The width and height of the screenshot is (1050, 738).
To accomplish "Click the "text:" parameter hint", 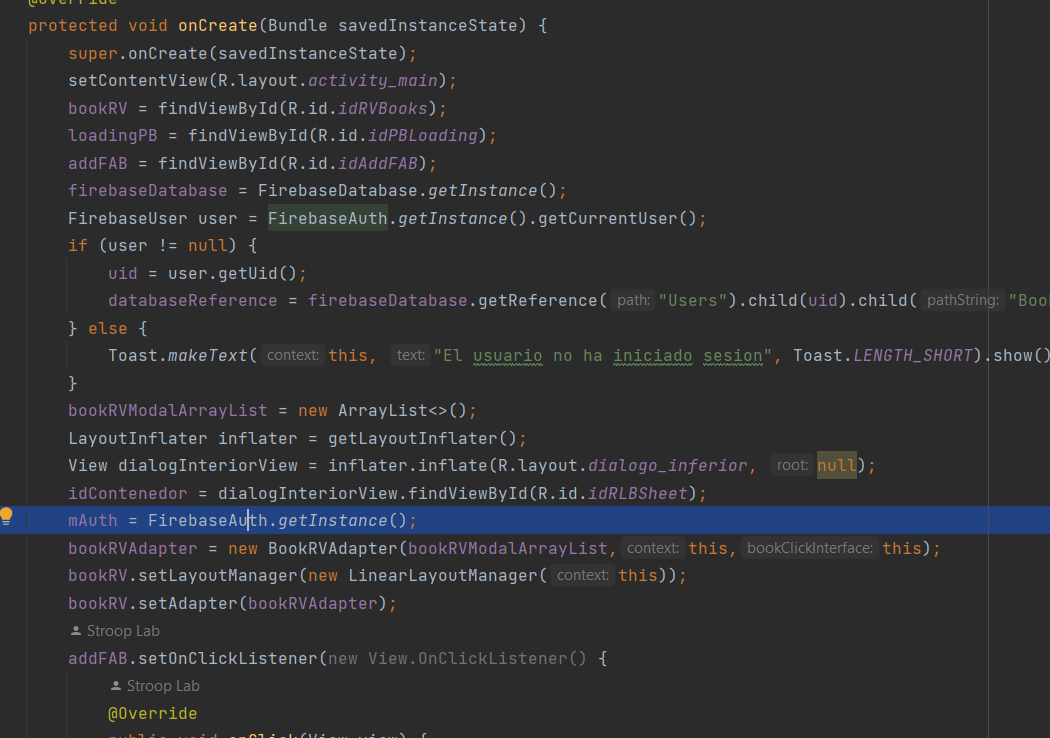I will point(410,355).
